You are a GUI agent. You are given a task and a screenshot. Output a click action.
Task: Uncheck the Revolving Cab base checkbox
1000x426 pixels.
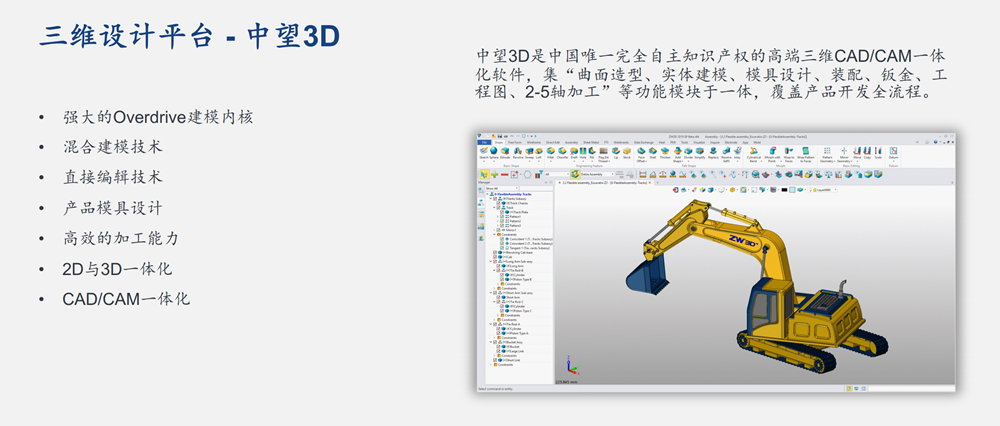click(x=495, y=253)
